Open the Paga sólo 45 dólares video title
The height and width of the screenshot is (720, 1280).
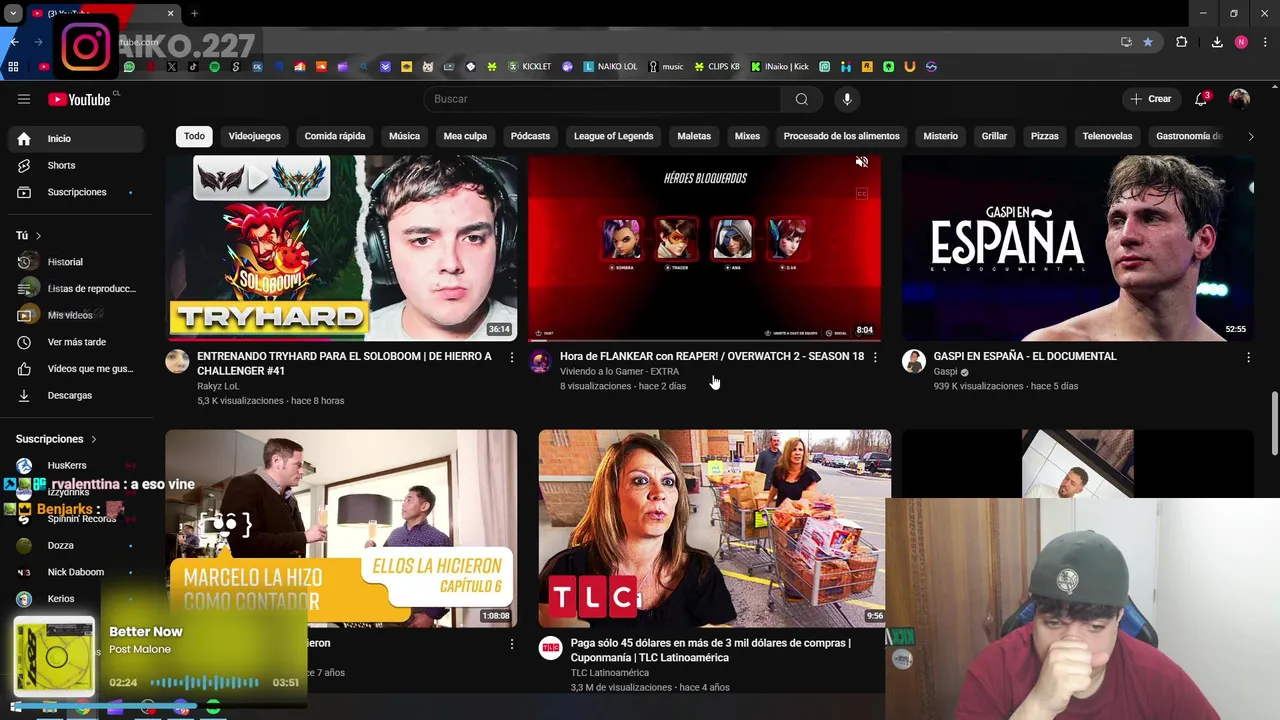710,650
